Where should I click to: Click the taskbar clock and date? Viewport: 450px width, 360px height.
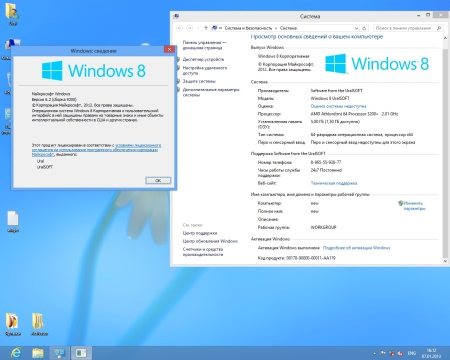pos(431,353)
